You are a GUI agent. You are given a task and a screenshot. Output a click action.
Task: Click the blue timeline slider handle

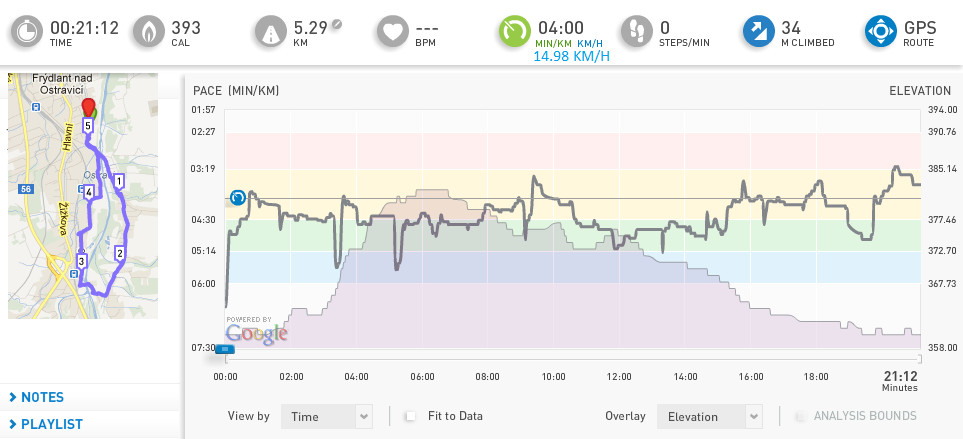[x=225, y=349]
